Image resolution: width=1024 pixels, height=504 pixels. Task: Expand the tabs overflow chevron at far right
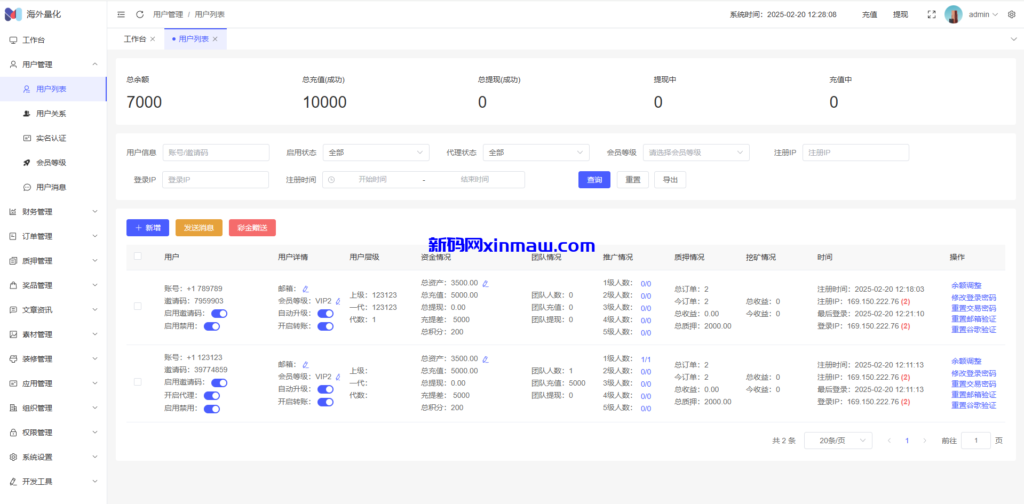(1013, 39)
